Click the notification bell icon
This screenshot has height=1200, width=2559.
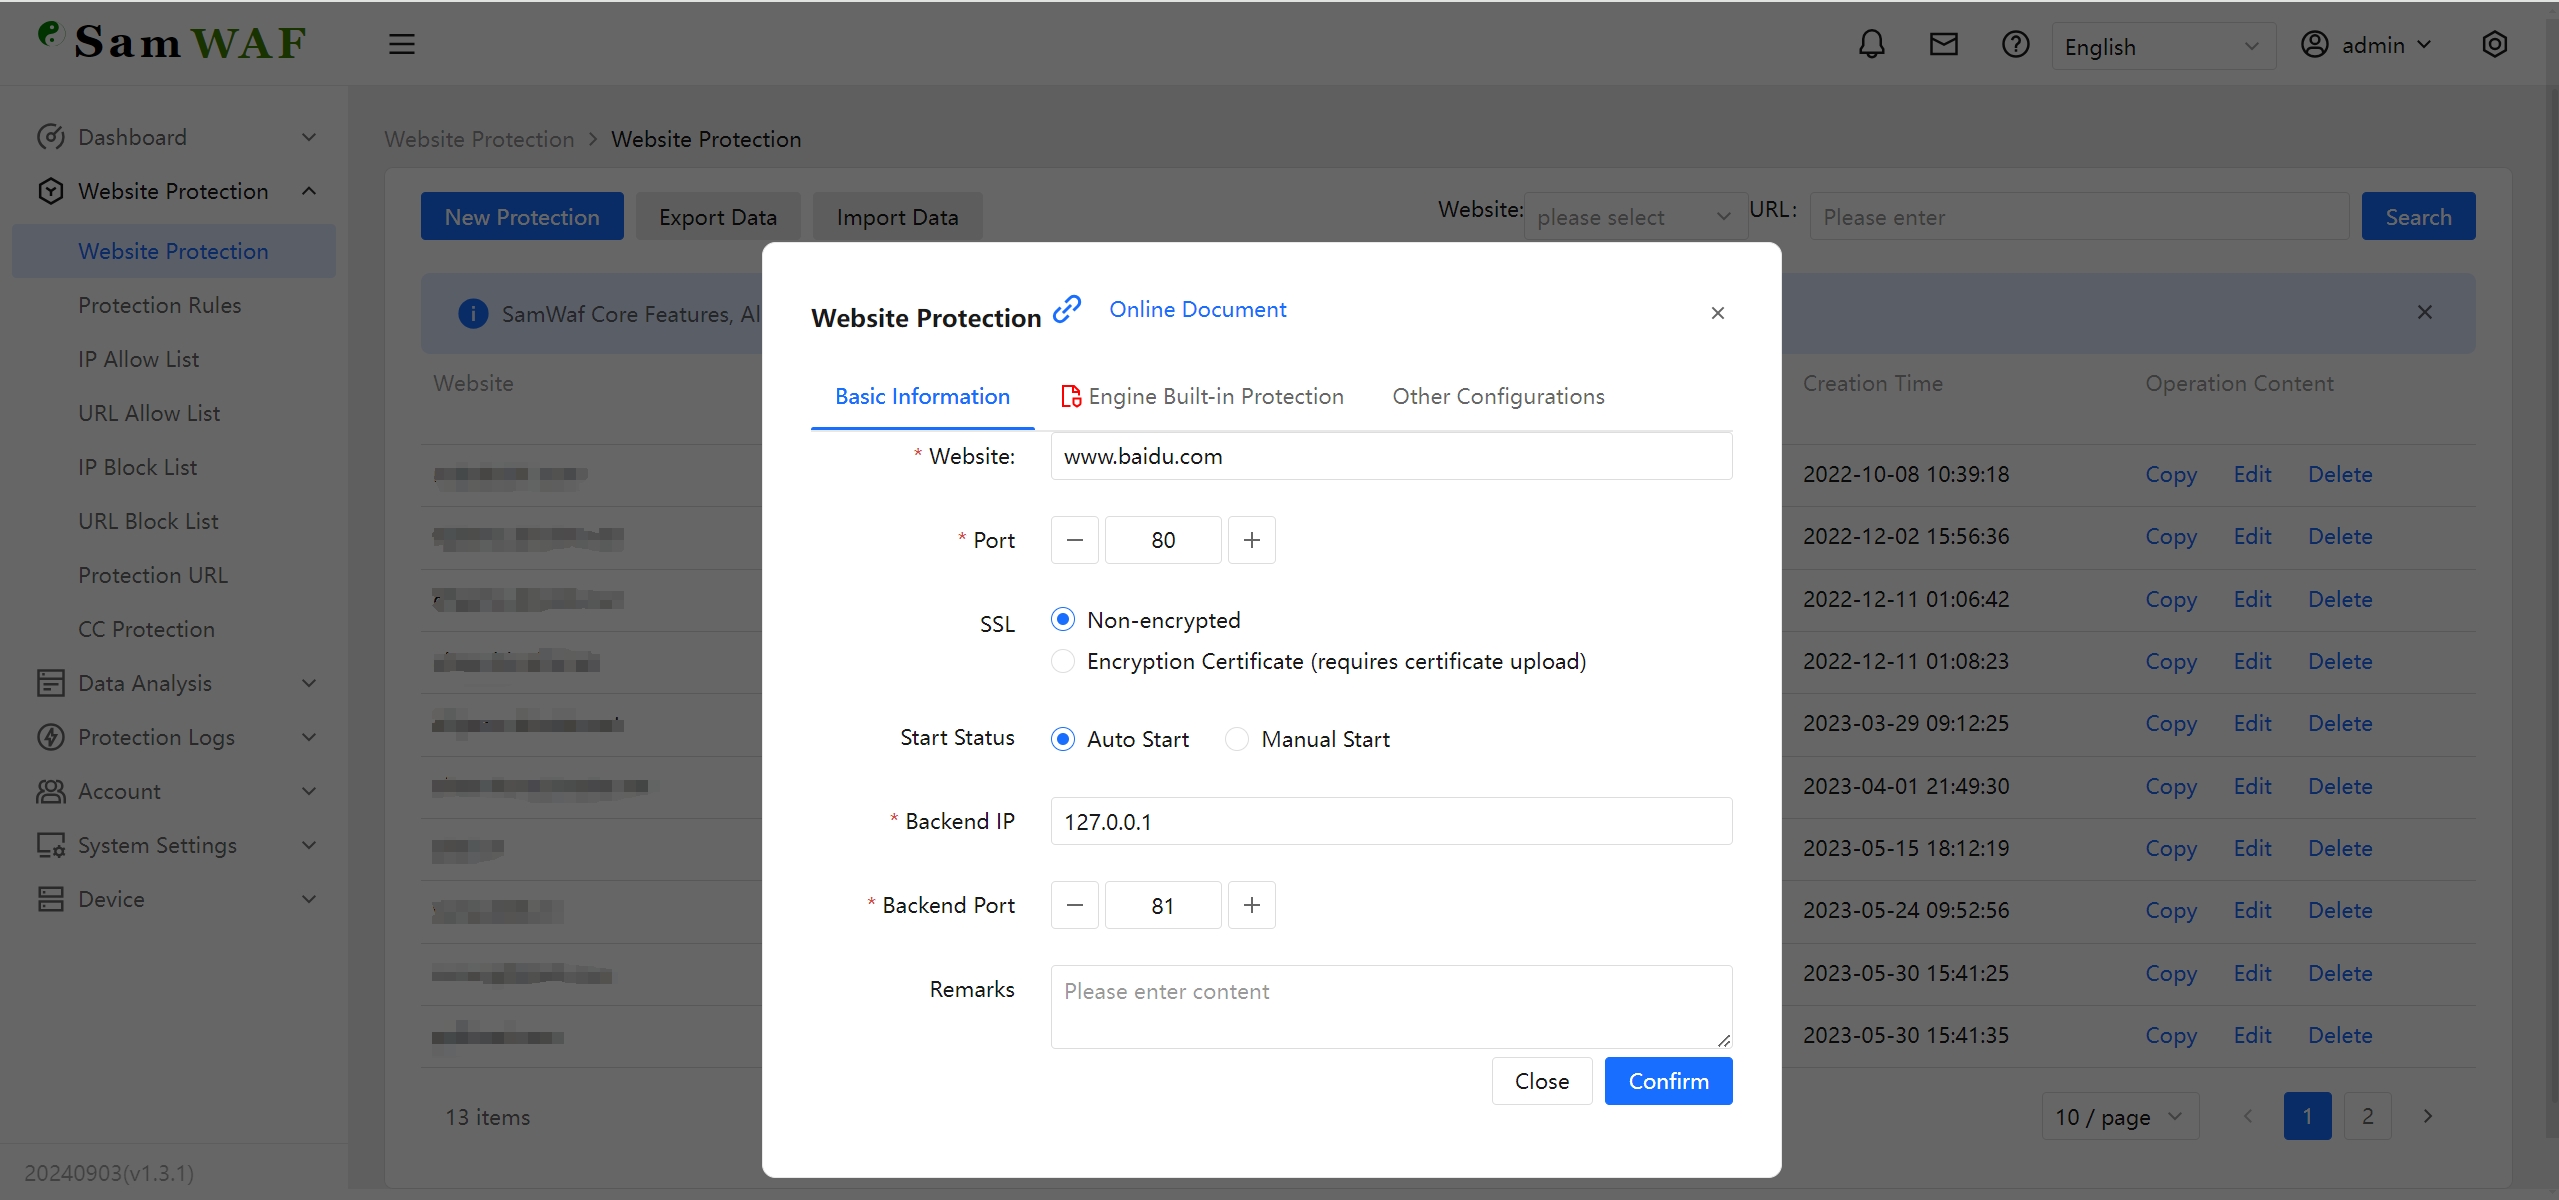1871,44
